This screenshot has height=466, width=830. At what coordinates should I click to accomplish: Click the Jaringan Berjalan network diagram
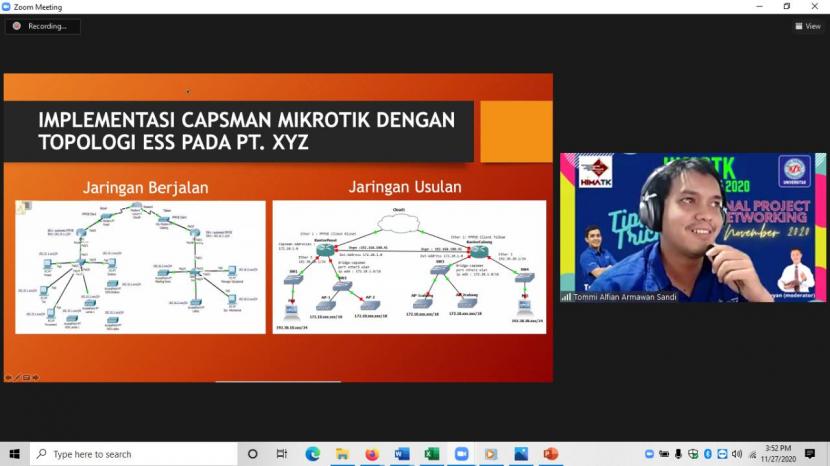click(140, 267)
